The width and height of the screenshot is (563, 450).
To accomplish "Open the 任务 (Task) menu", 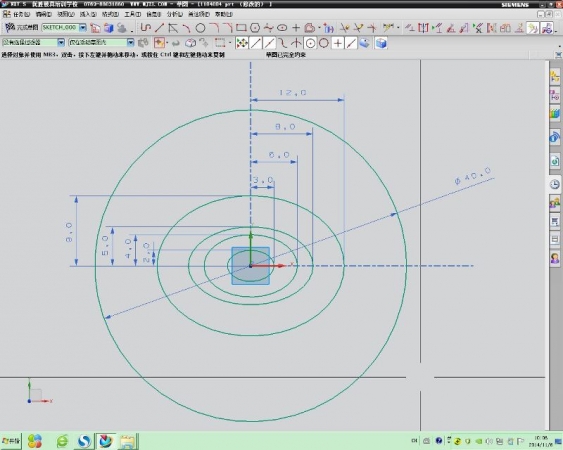I will tap(22, 14).
